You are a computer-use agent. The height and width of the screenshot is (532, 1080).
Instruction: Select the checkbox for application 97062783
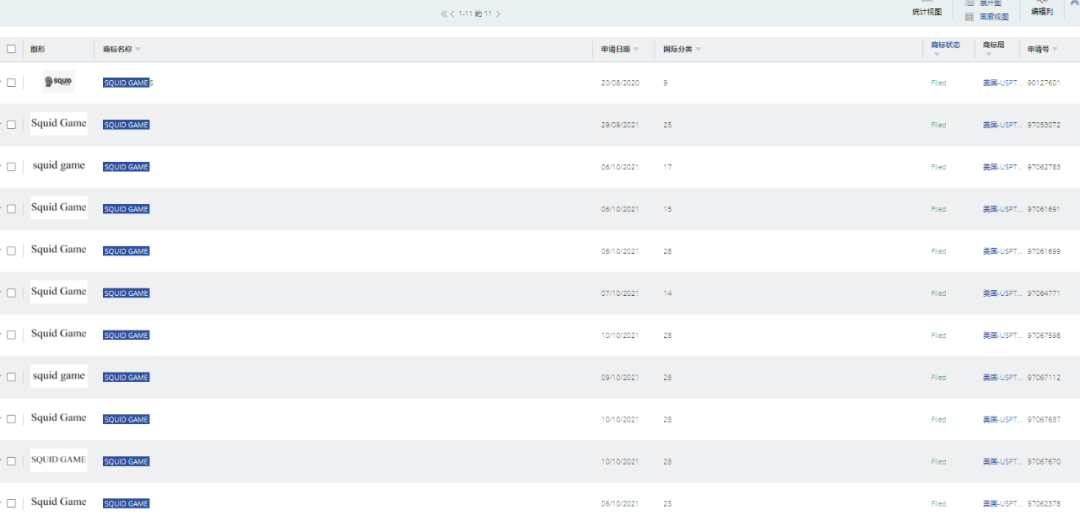coord(11,167)
